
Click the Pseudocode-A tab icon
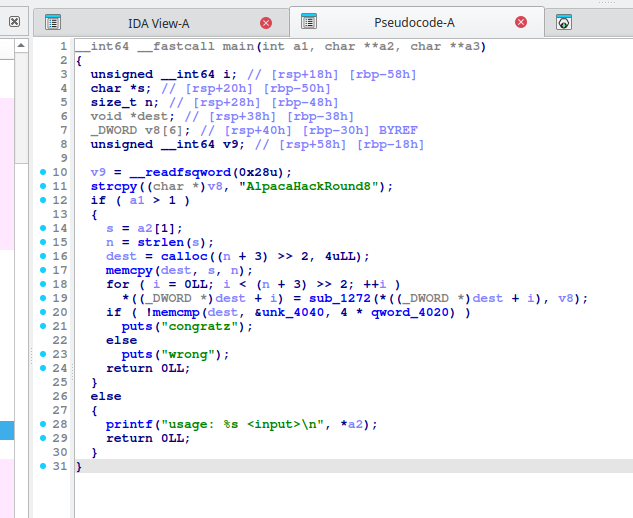click(310, 22)
